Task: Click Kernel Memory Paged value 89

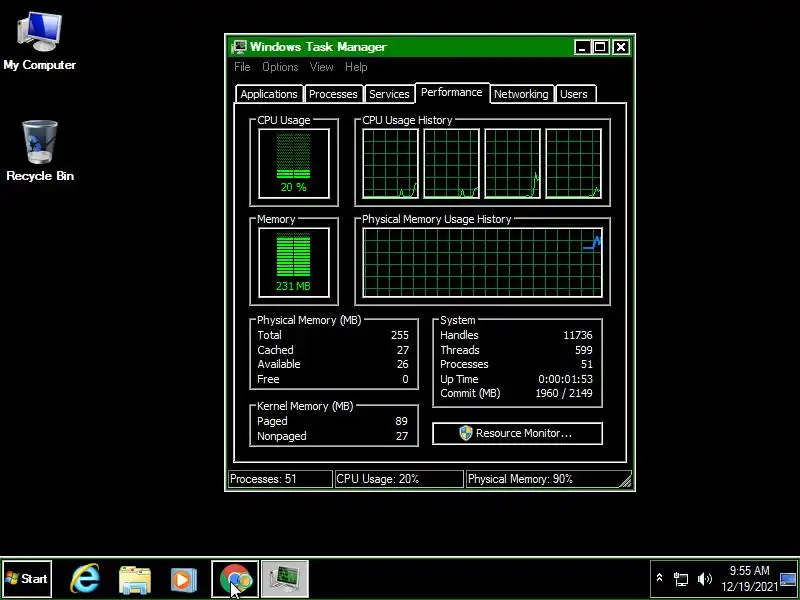Action: pos(401,421)
